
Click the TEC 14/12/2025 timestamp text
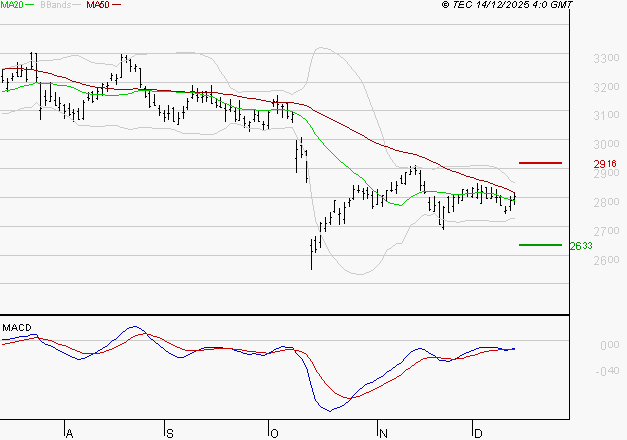pyautogui.click(x=507, y=5)
